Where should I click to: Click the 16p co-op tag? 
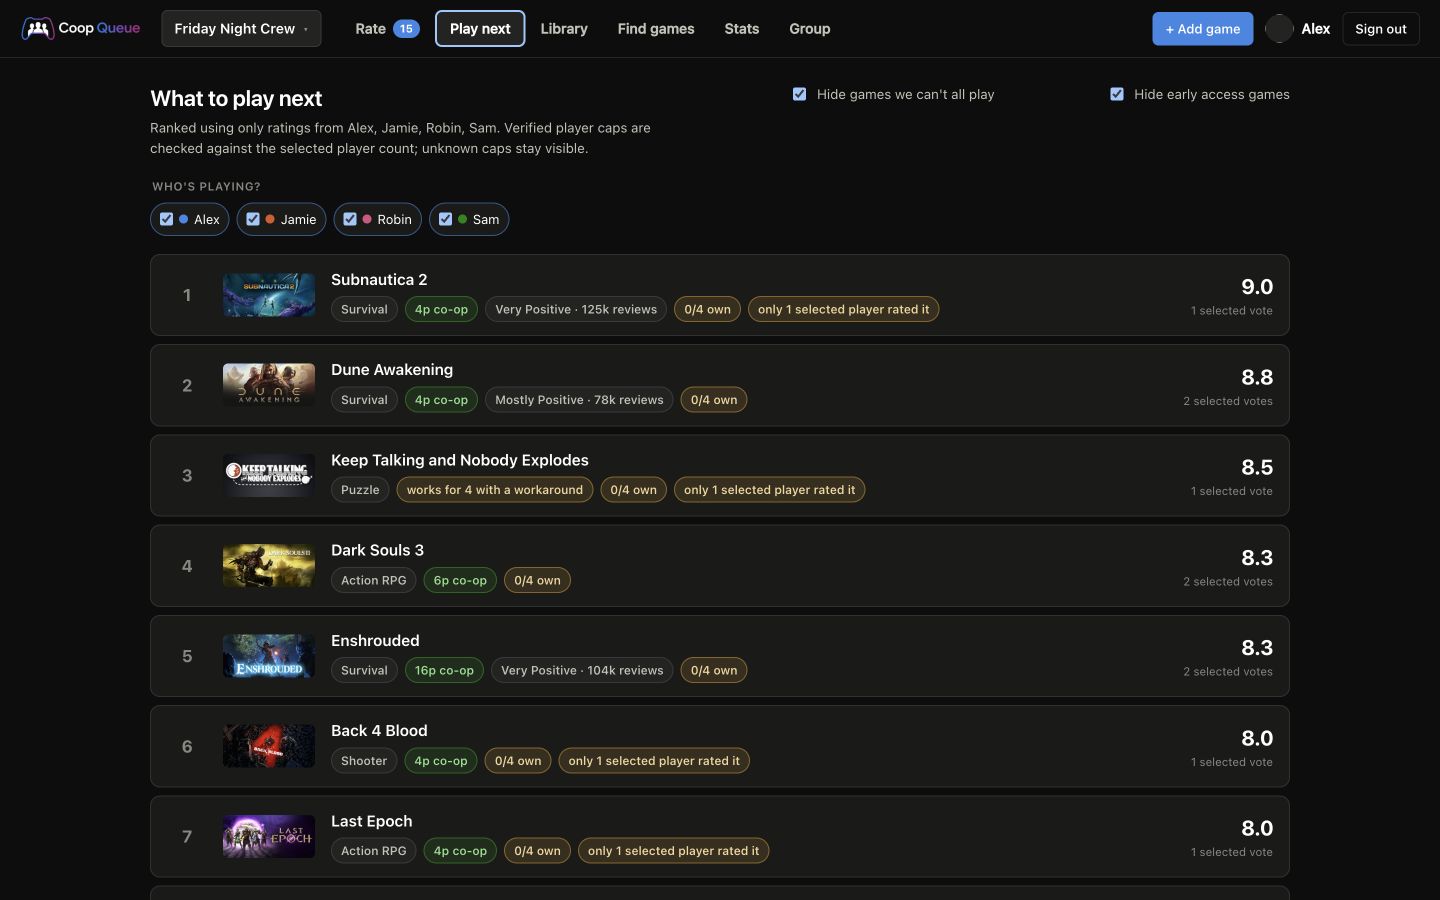444,670
